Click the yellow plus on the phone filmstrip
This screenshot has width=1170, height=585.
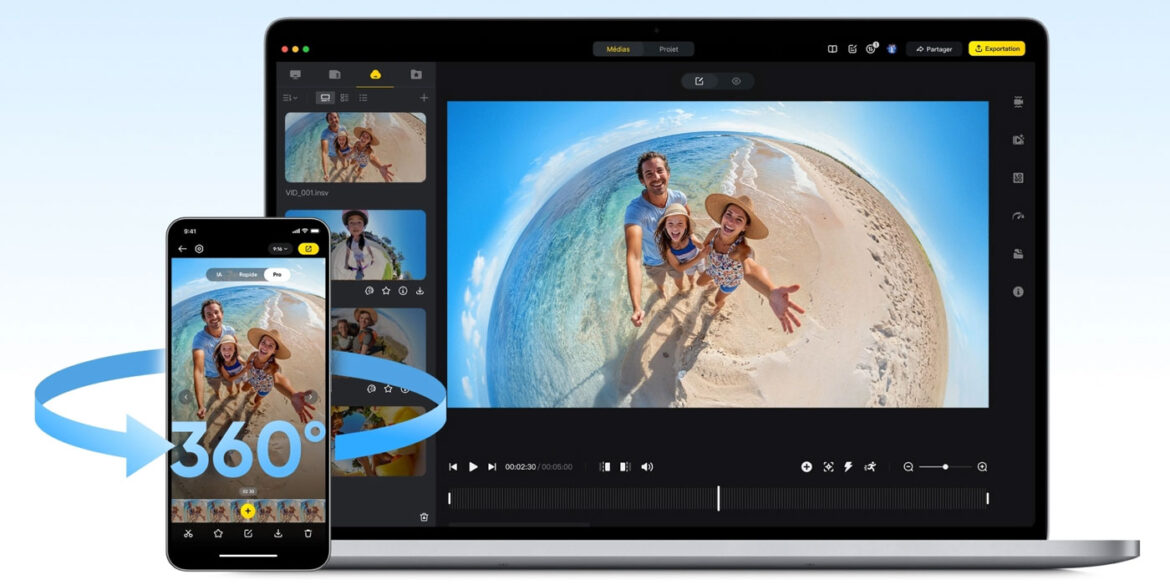[x=248, y=511]
